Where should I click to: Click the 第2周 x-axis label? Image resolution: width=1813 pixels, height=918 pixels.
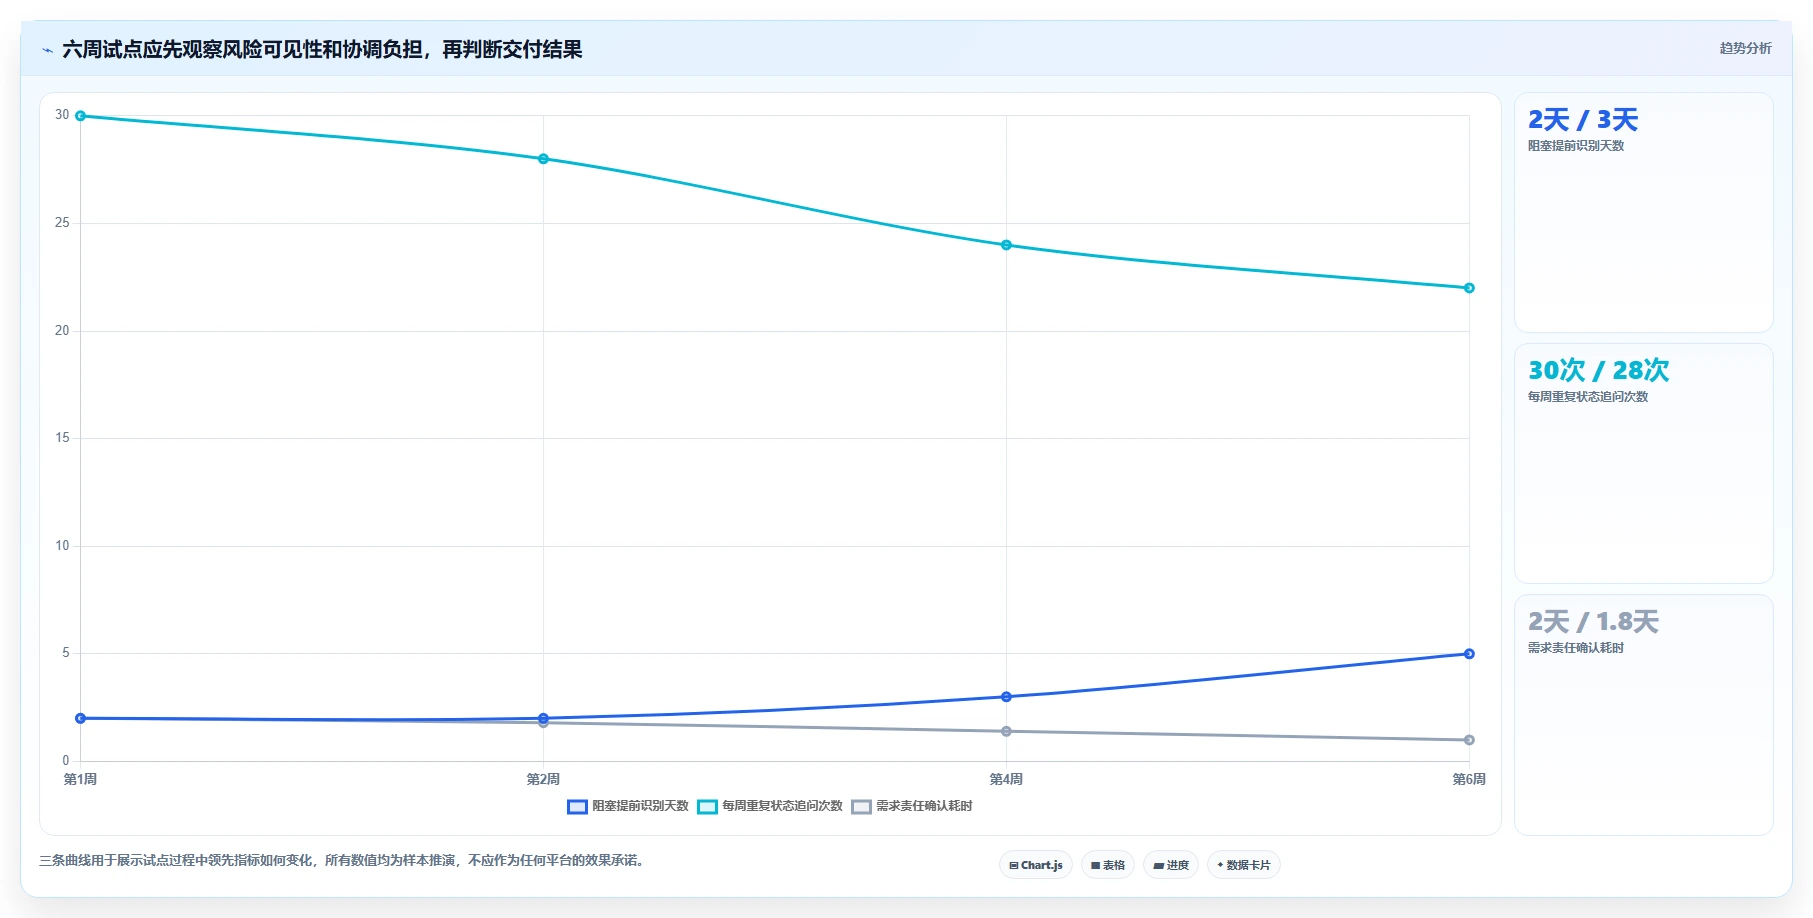(x=543, y=779)
